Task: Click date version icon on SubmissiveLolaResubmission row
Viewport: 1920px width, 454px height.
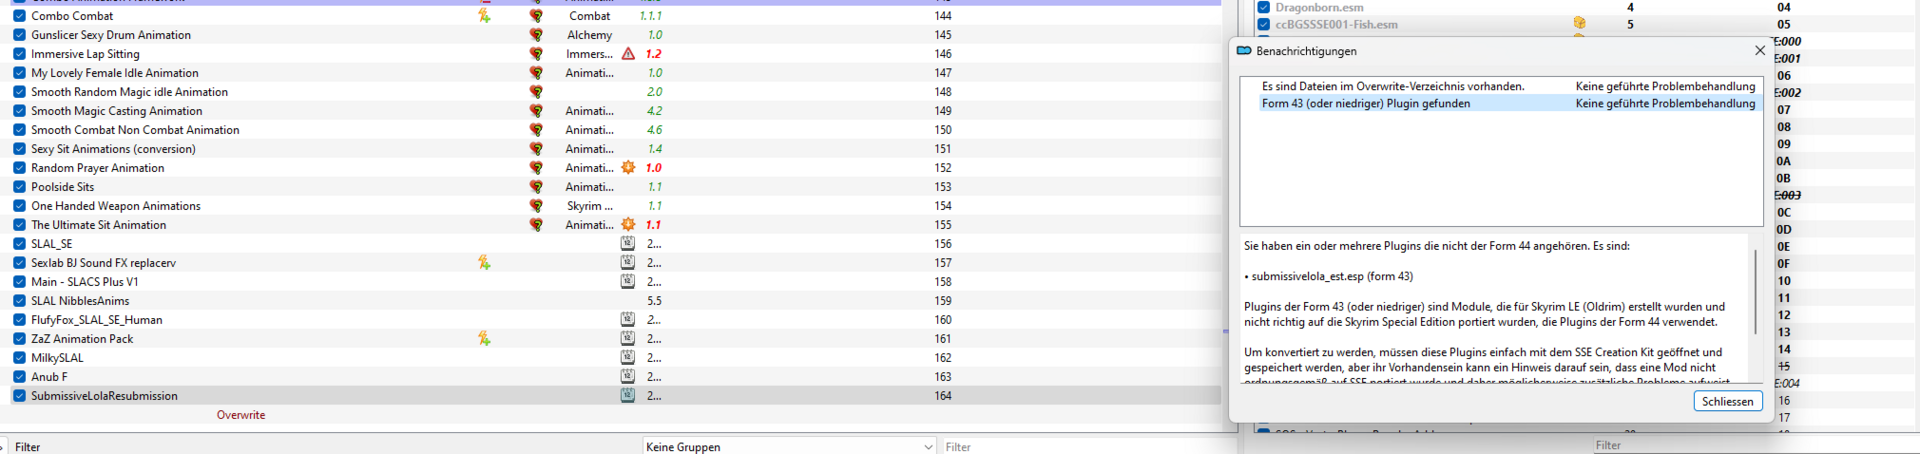Action: (x=628, y=396)
